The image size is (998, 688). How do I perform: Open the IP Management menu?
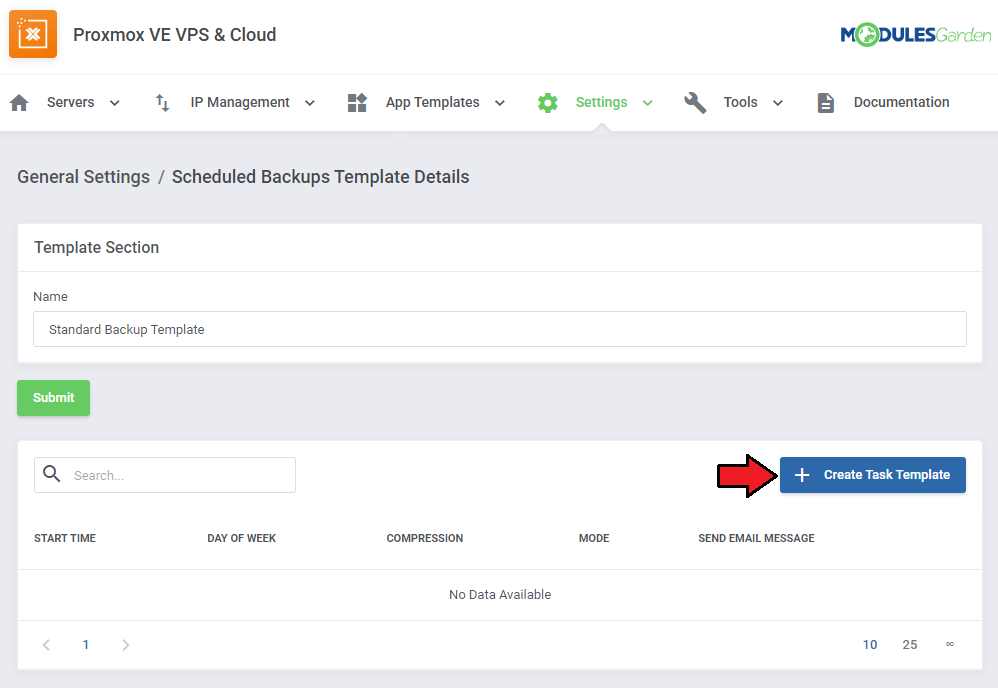coord(240,102)
